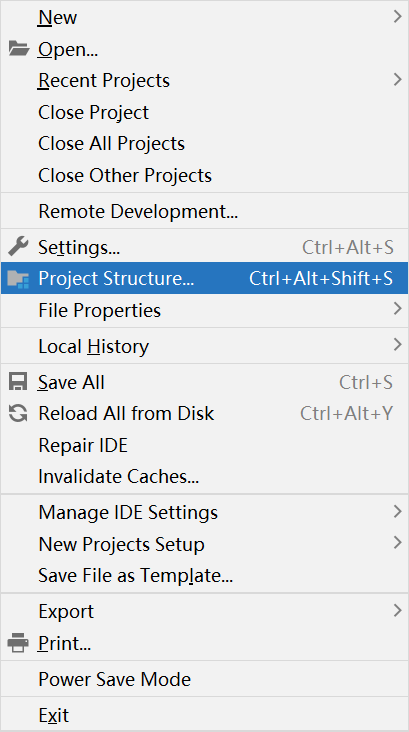Click the folder icon next to Open
409x732 pixels.
point(19,49)
